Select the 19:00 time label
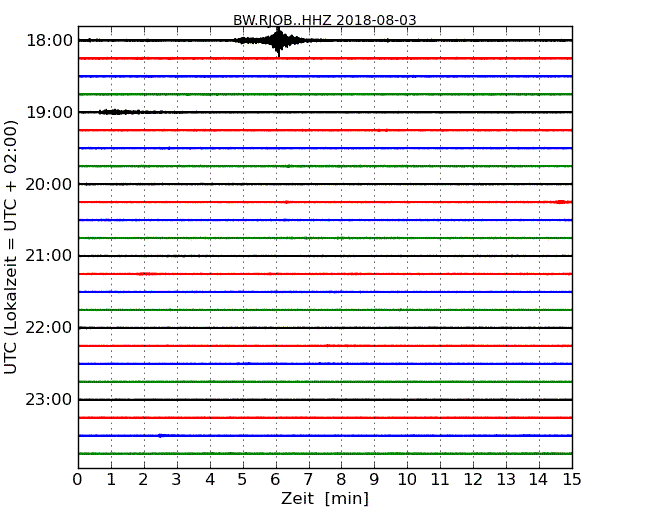This screenshot has width=650, height=520. [x=49, y=112]
